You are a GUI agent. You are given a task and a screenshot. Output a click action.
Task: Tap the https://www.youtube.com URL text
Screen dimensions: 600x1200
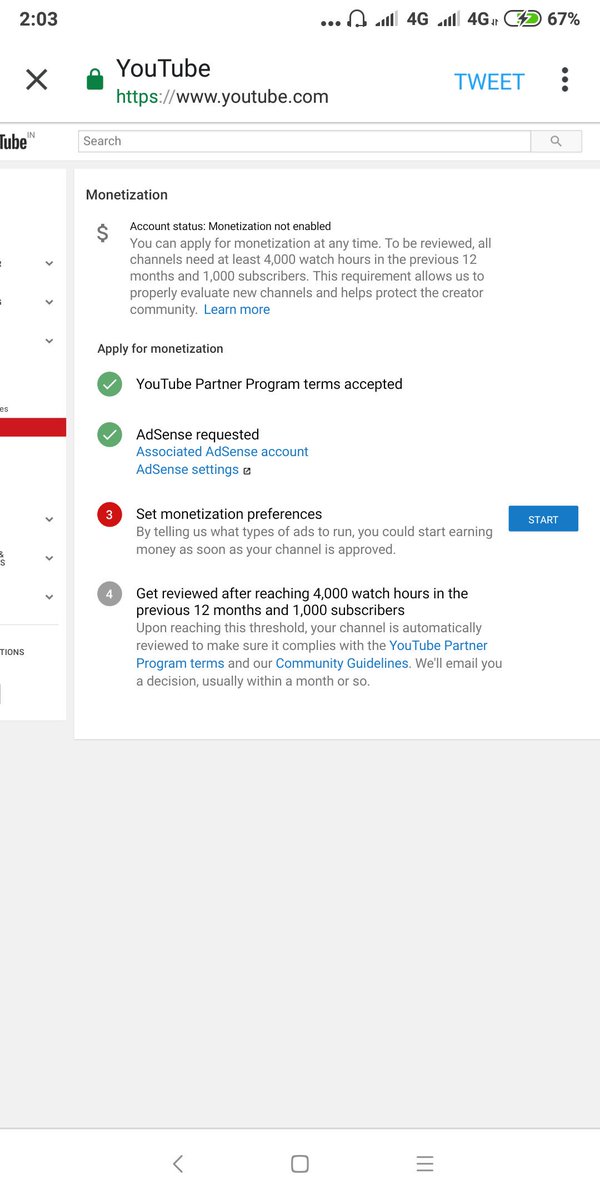222,97
